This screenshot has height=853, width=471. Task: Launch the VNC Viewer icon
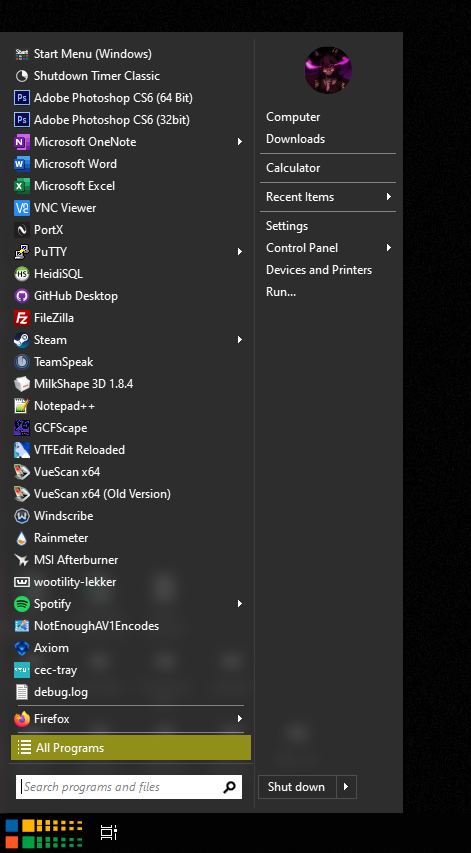(x=22, y=208)
